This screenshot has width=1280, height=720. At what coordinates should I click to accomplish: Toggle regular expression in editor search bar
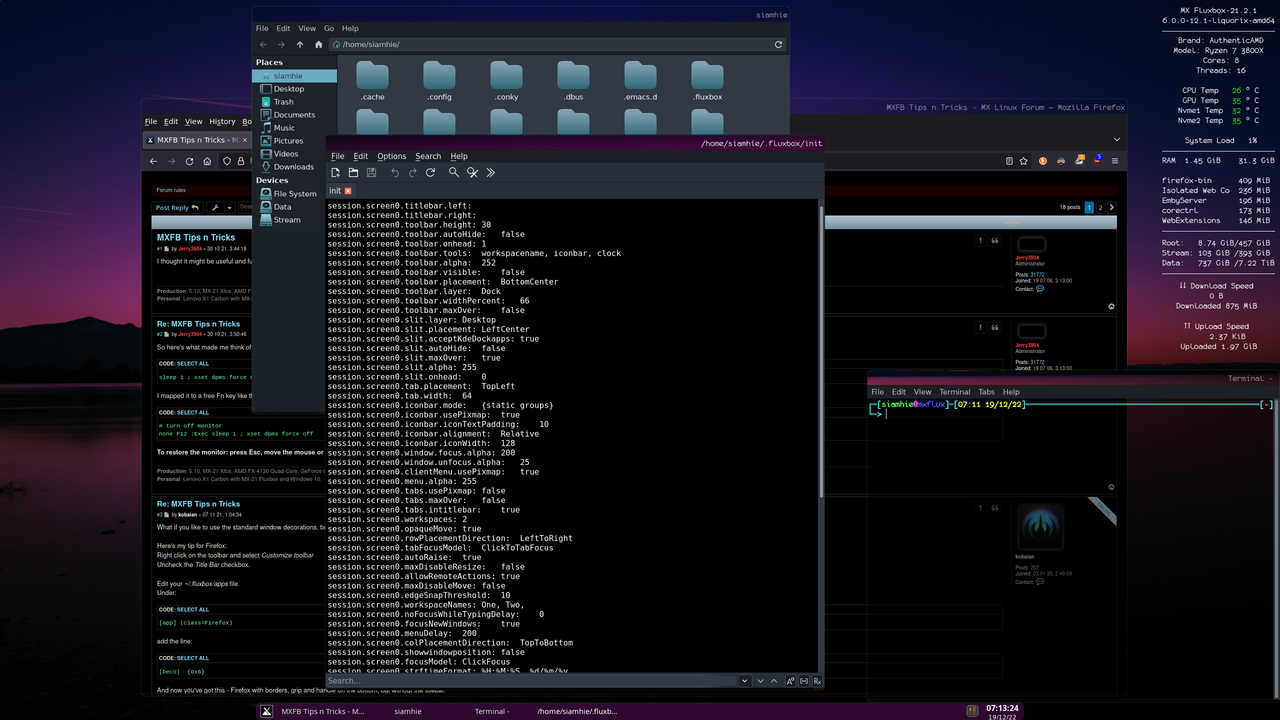pyautogui.click(x=817, y=681)
